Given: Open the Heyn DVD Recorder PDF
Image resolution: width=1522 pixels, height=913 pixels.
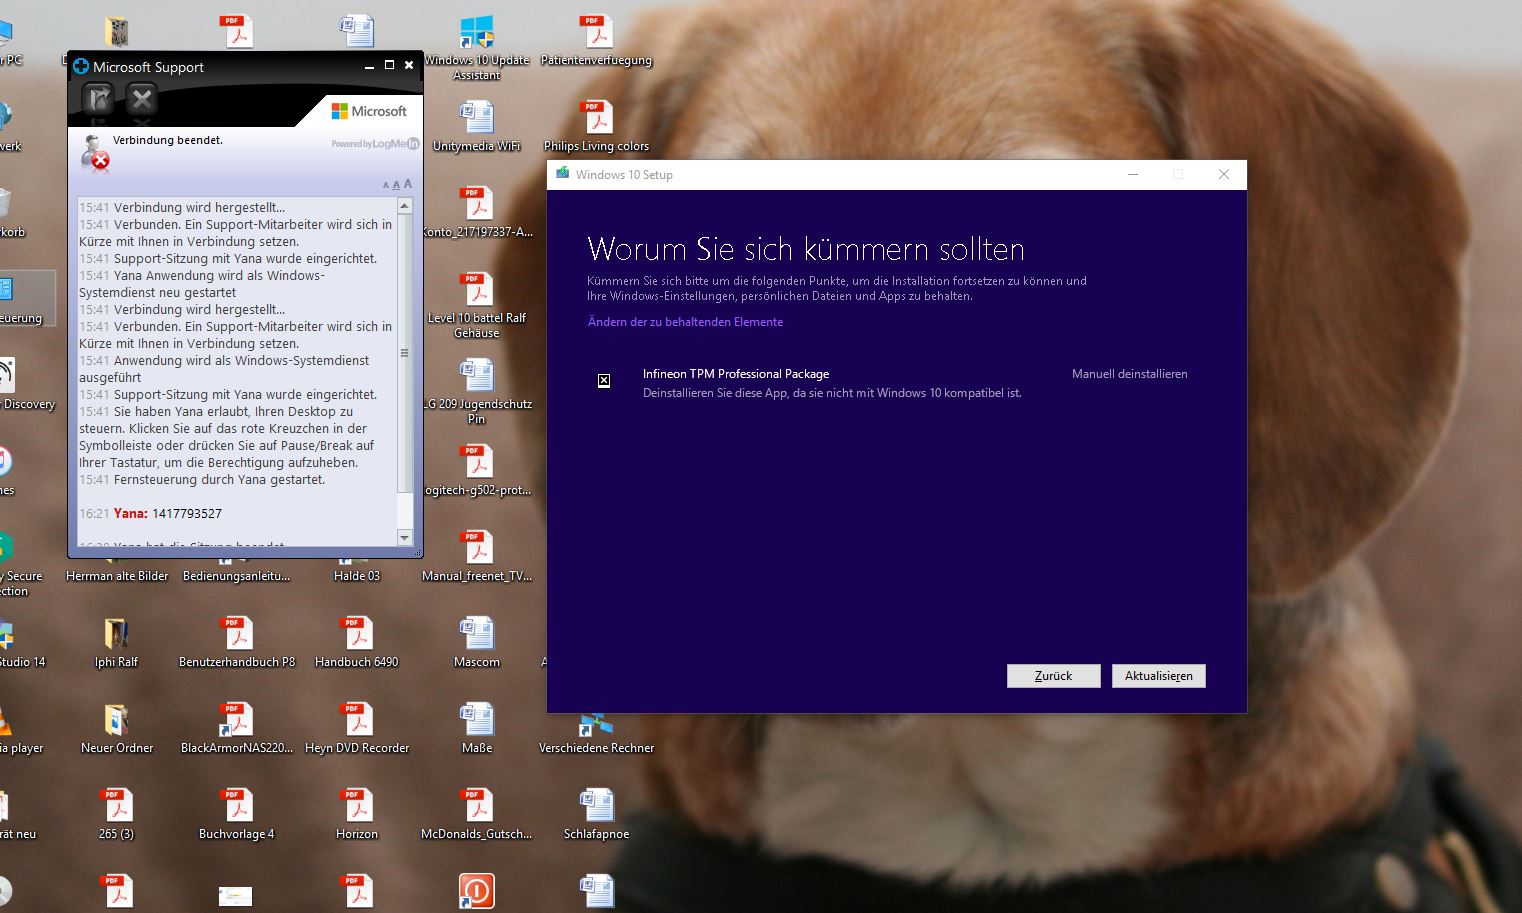Looking at the screenshot, I should [x=357, y=728].
